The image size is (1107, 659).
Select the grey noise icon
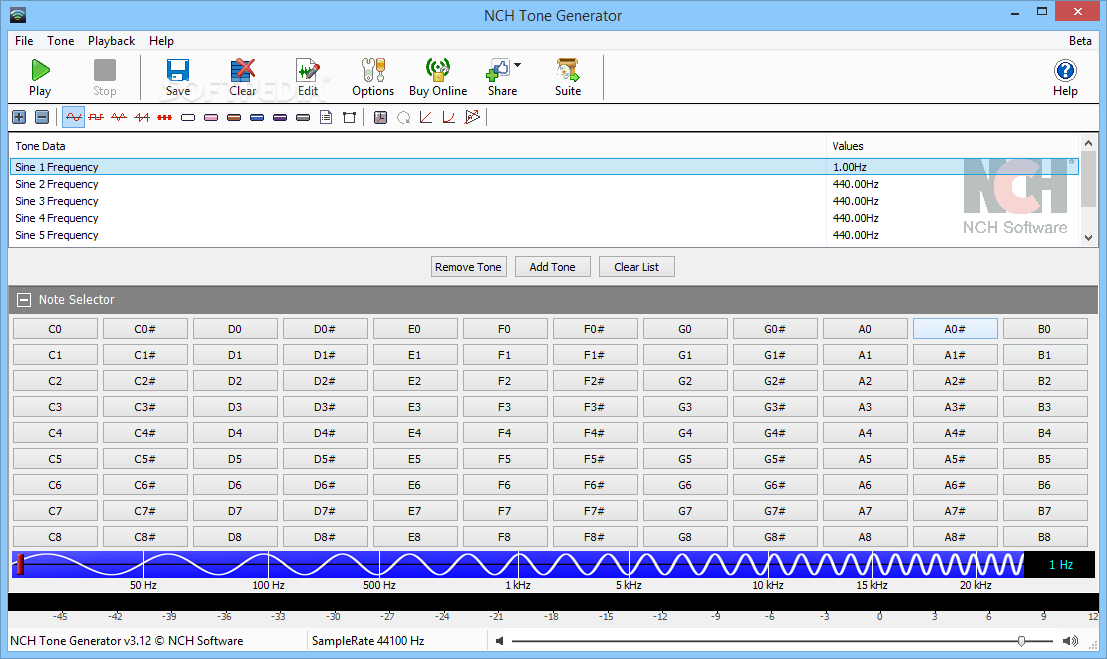[x=303, y=117]
